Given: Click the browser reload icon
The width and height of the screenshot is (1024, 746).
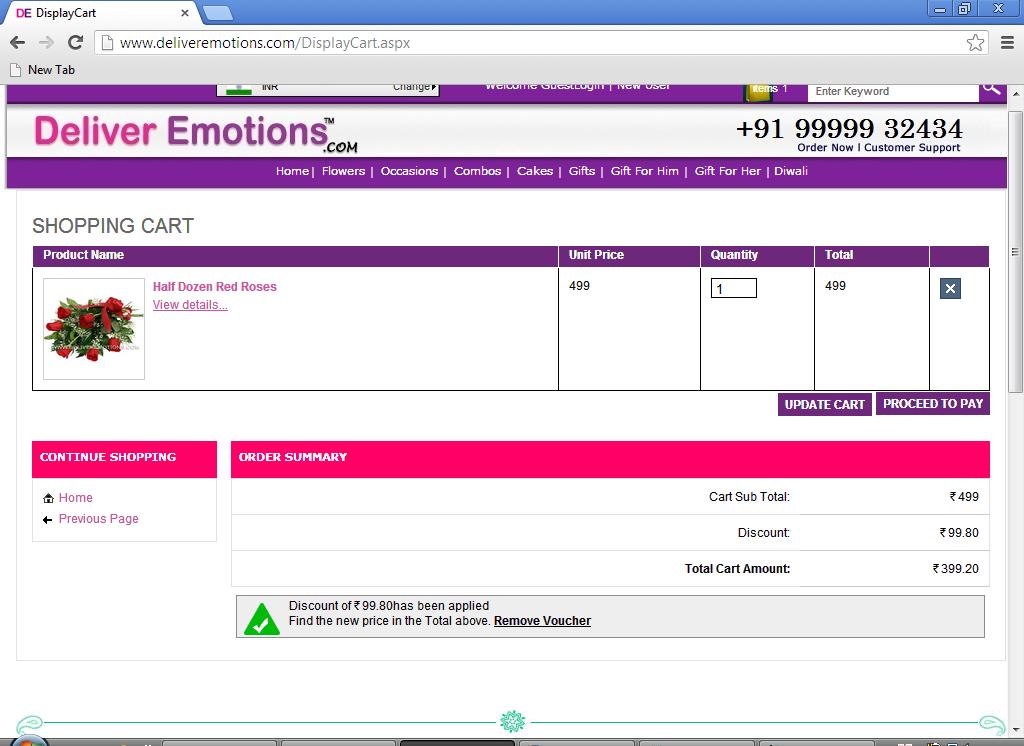Looking at the screenshot, I should click(75, 42).
